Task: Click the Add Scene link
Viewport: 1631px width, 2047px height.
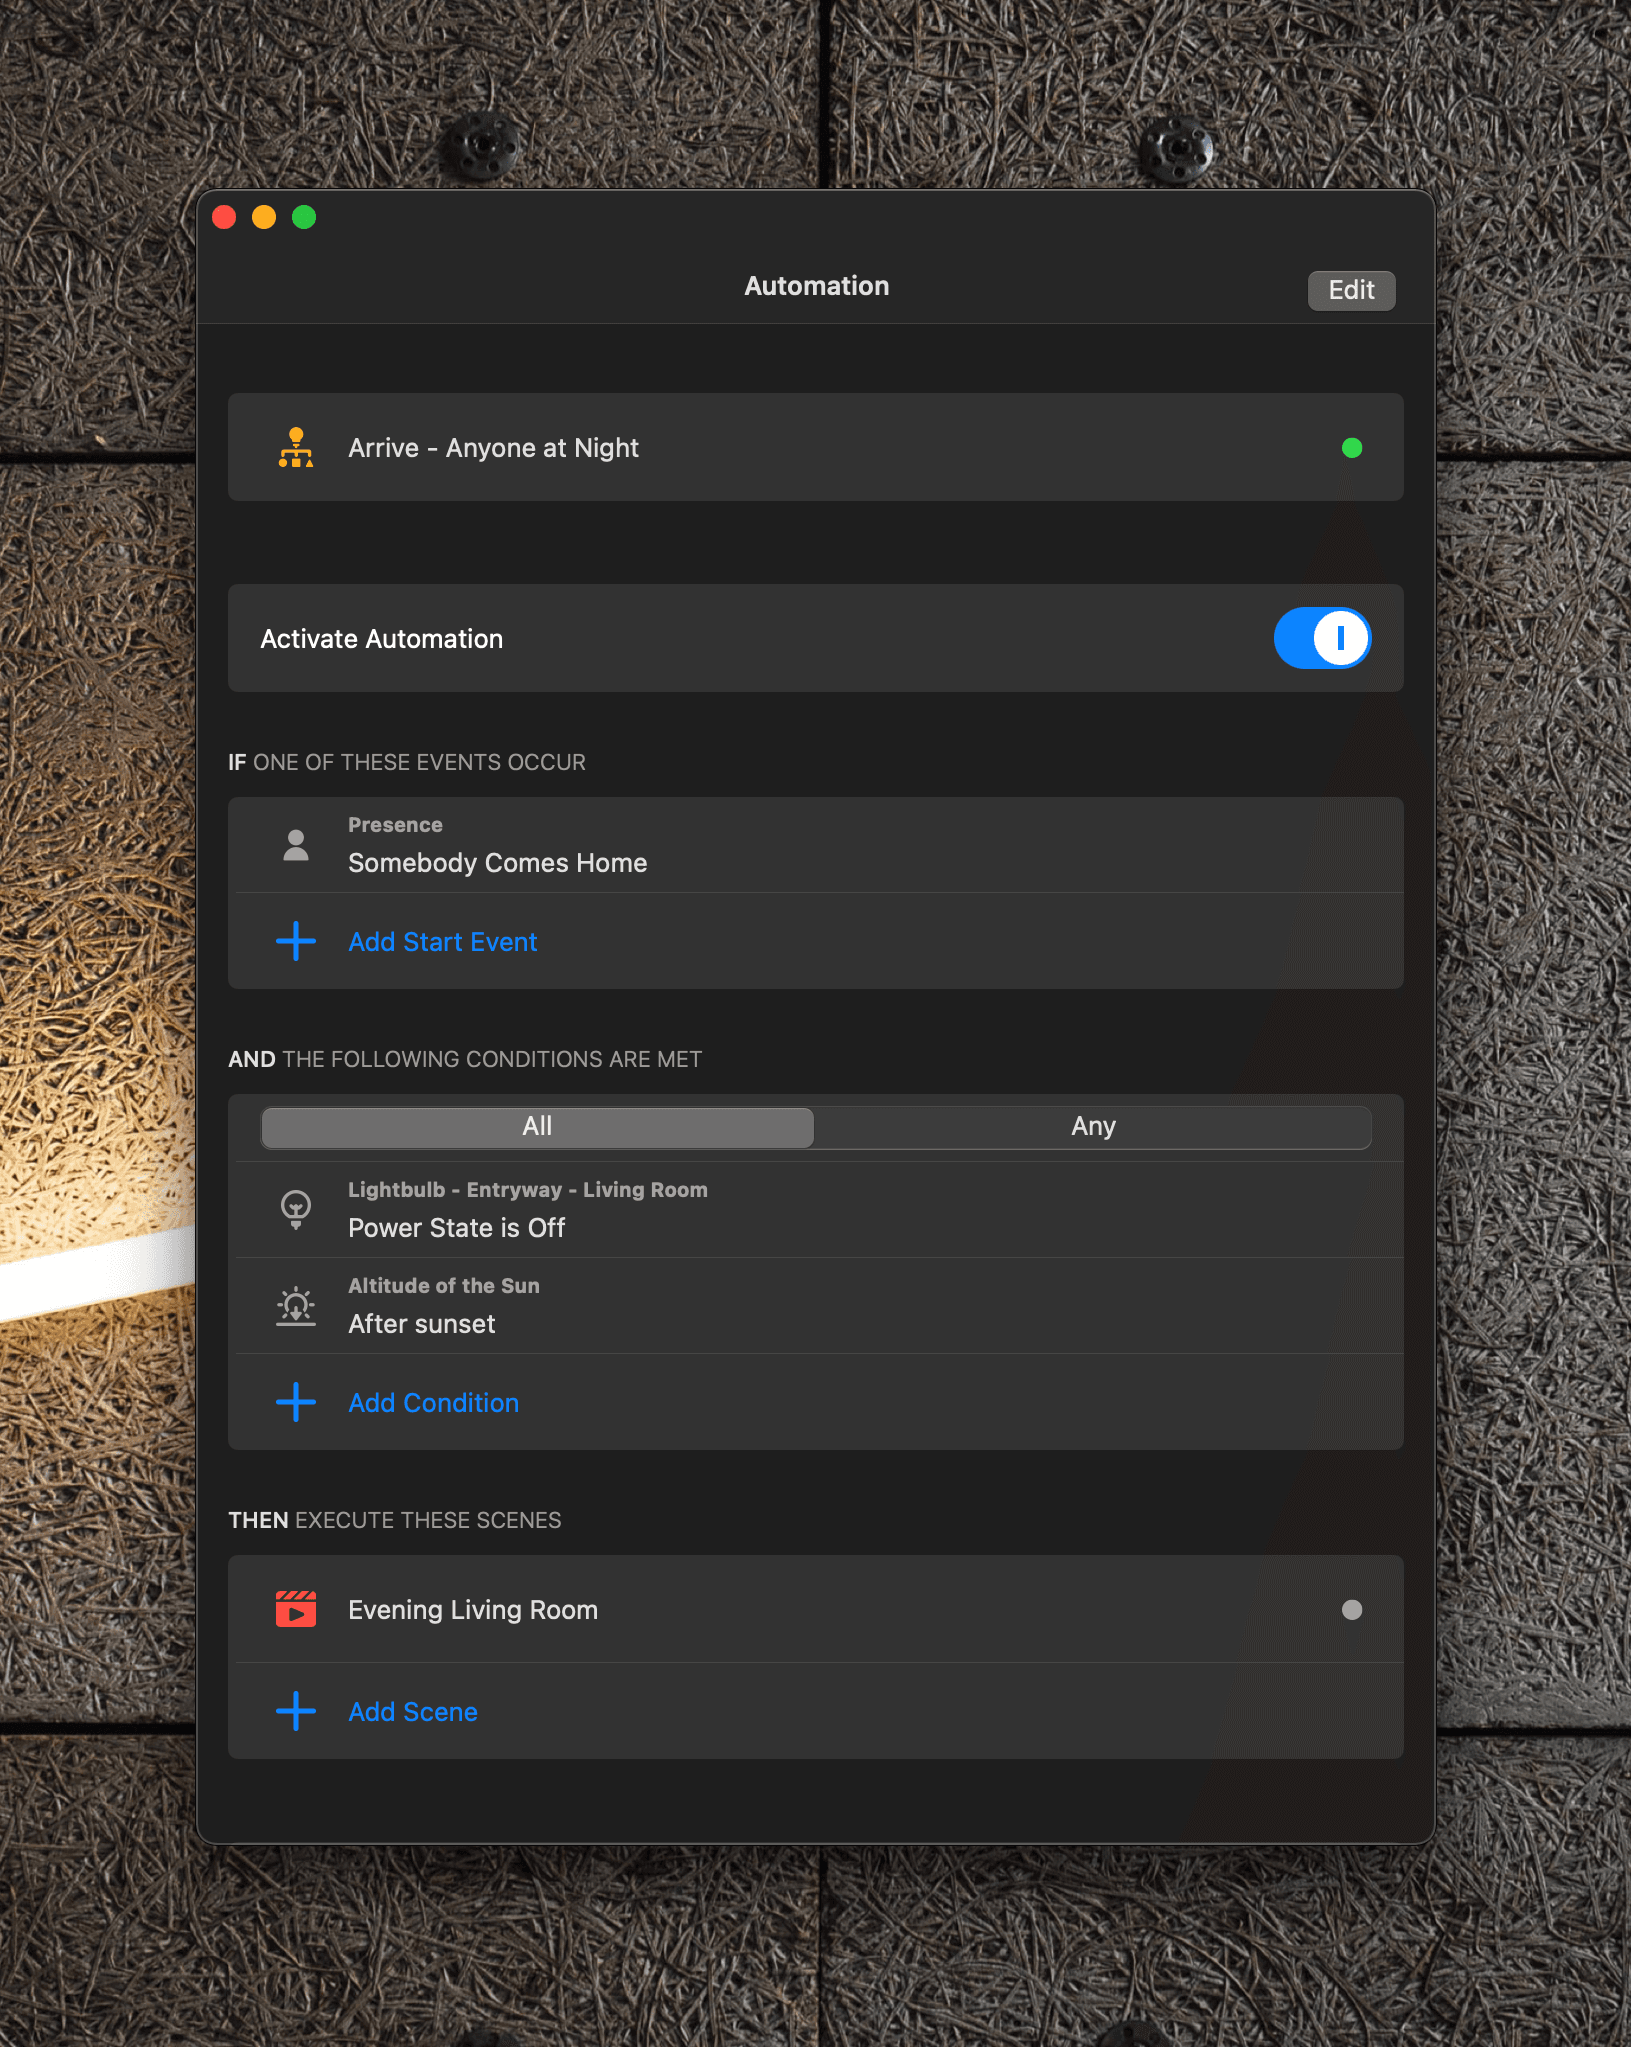Action: click(412, 1711)
